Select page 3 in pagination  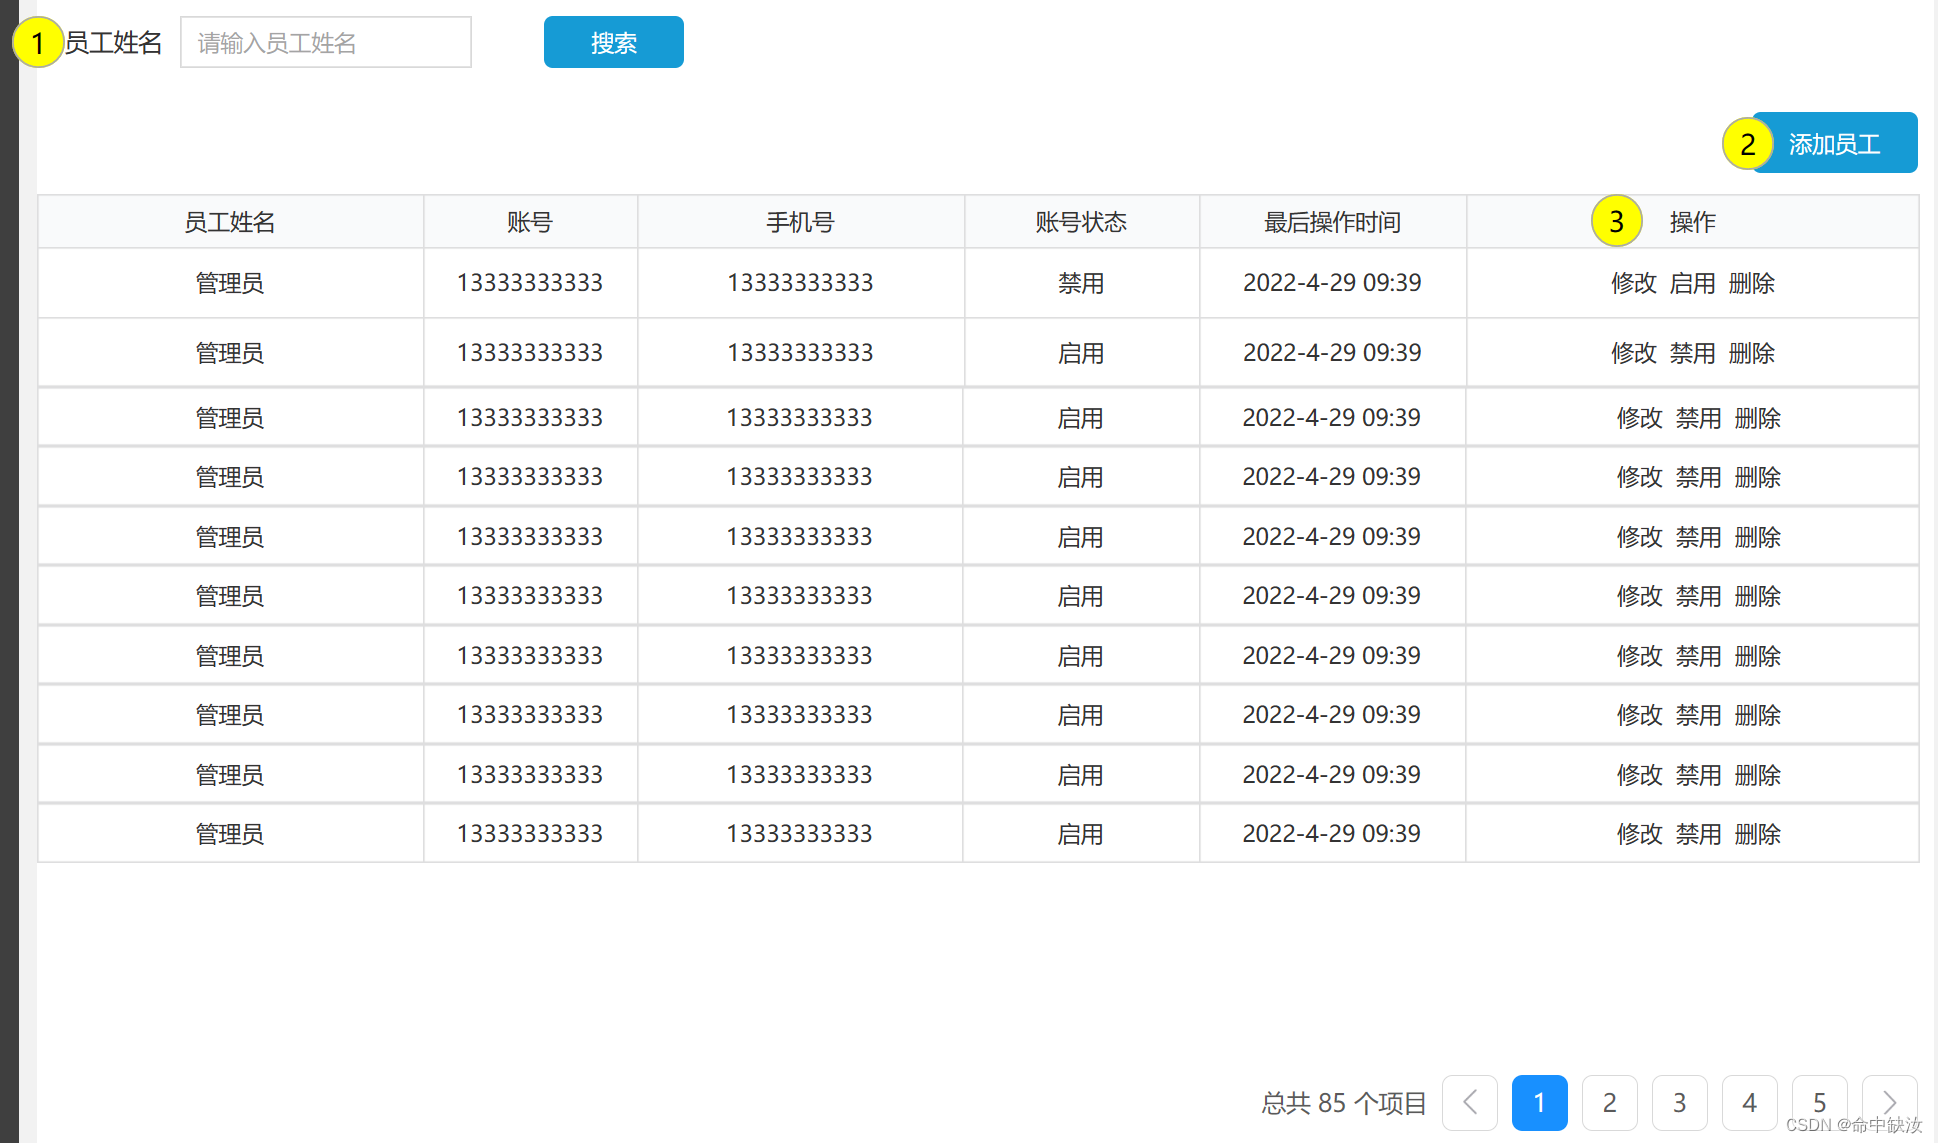click(x=1679, y=1102)
